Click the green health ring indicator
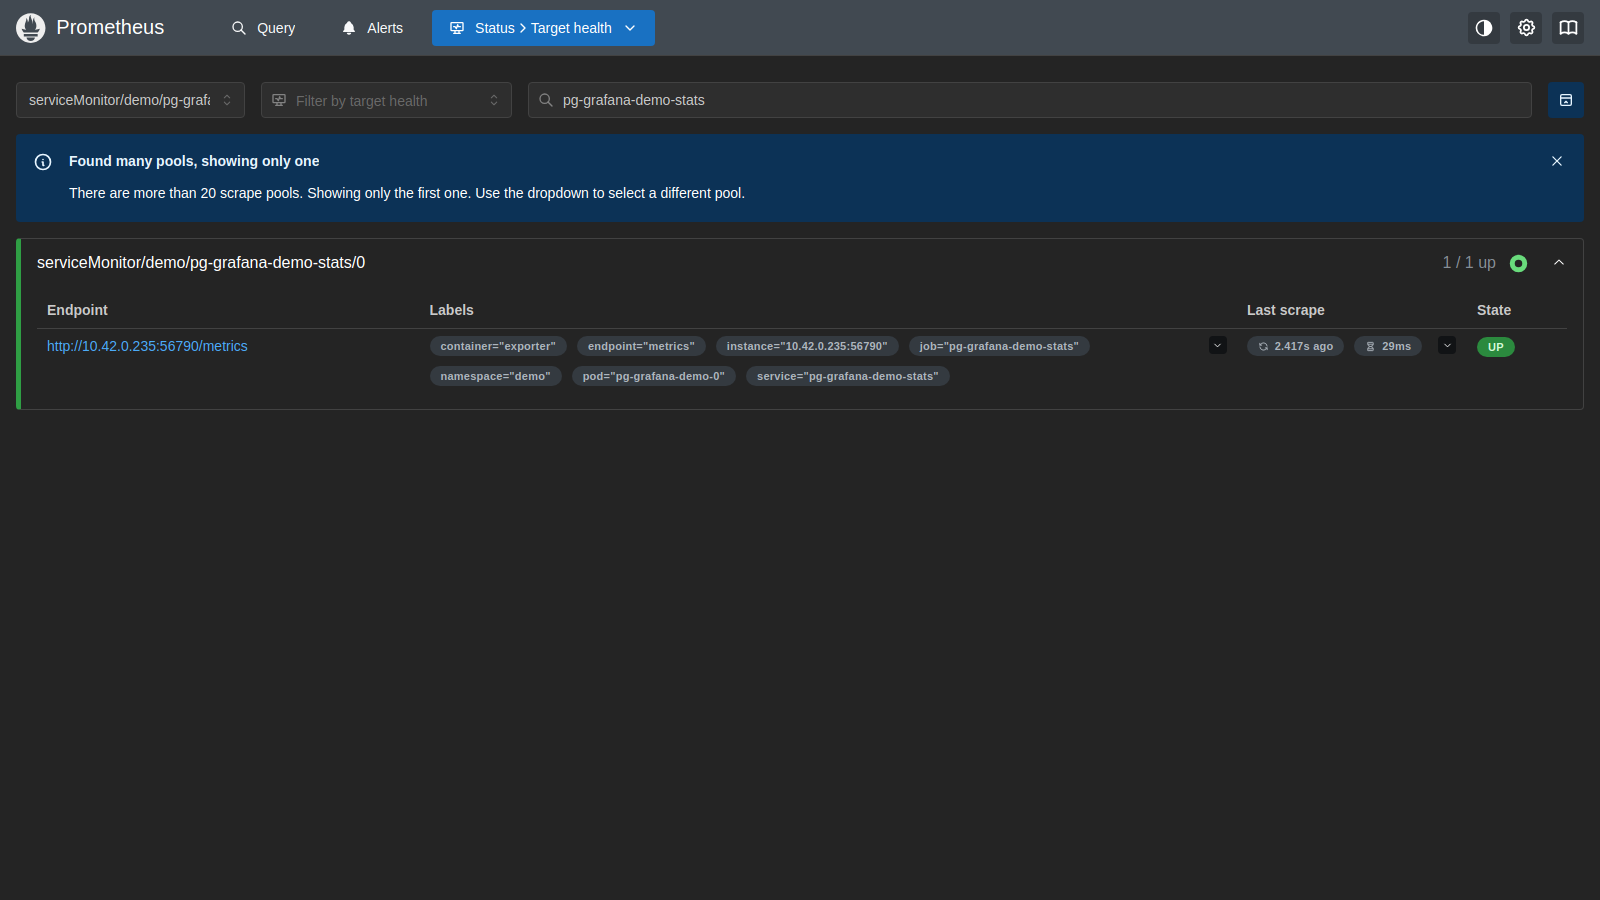This screenshot has height=900, width=1600. coord(1518,263)
